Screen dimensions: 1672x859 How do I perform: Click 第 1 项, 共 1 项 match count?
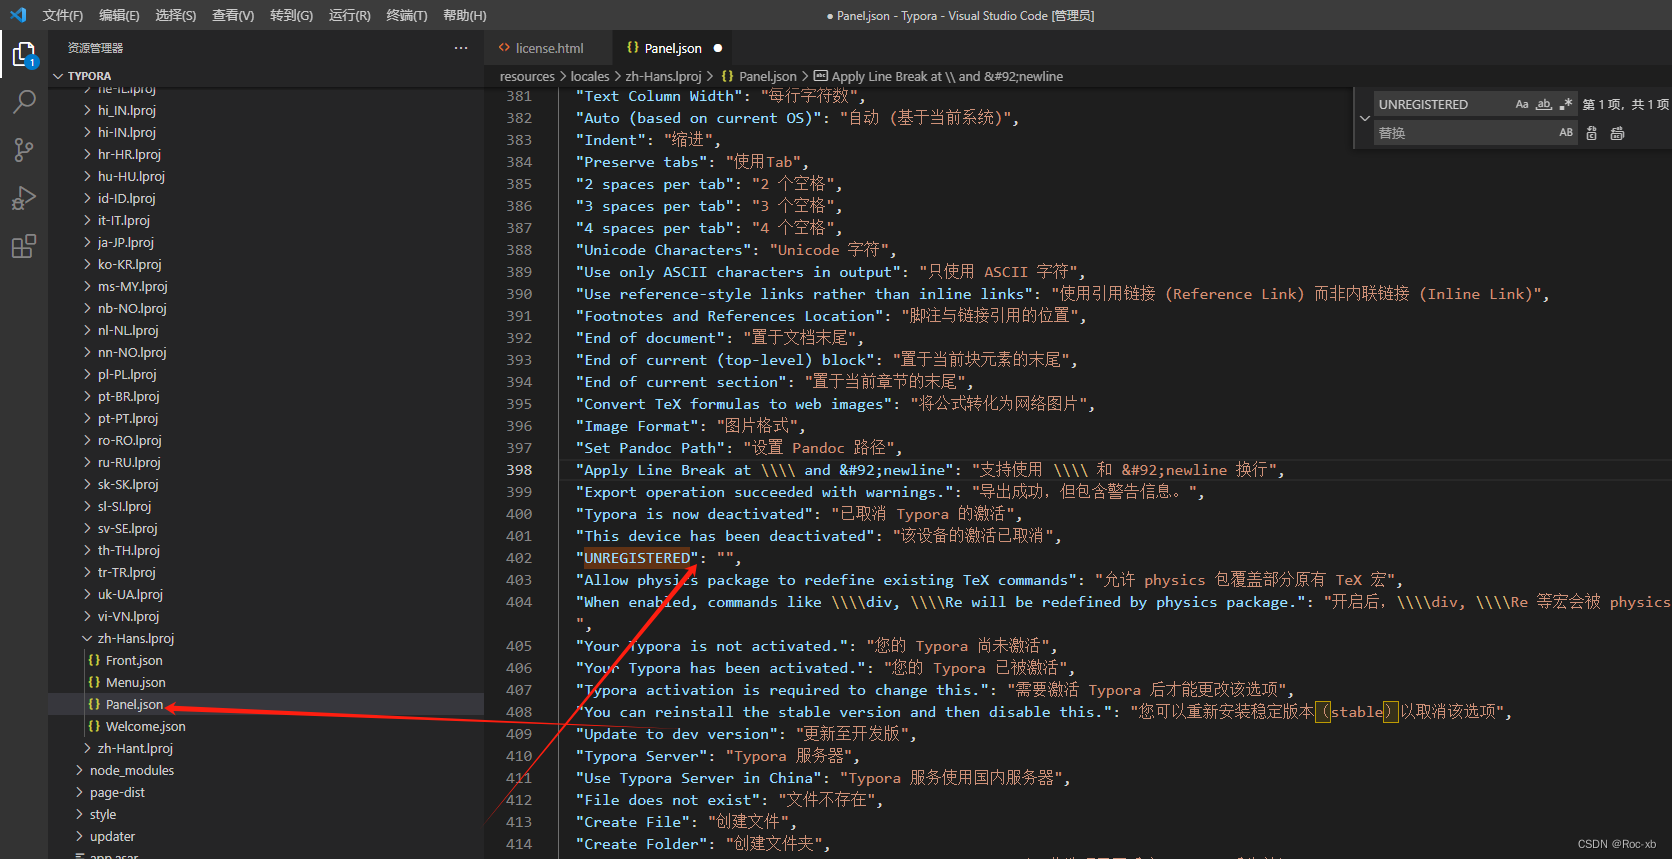[1625, 104]
